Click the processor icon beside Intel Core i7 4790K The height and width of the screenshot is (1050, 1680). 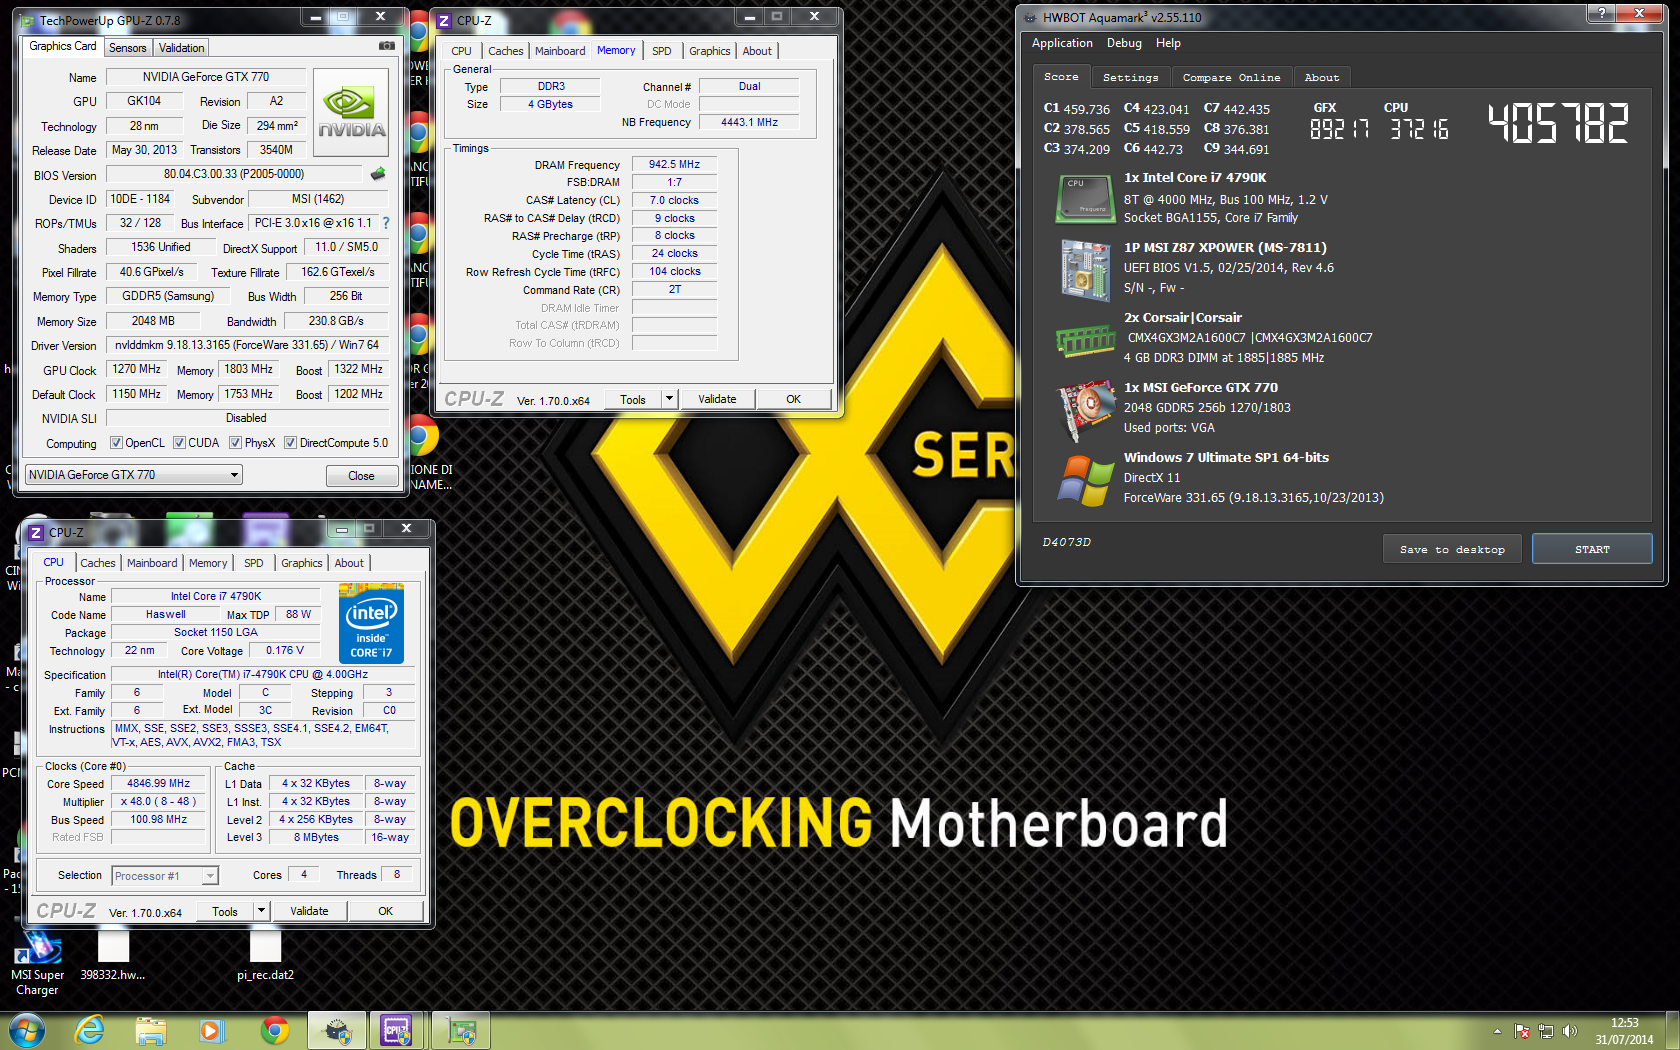pyautogui.click(x=1085, y=199)
